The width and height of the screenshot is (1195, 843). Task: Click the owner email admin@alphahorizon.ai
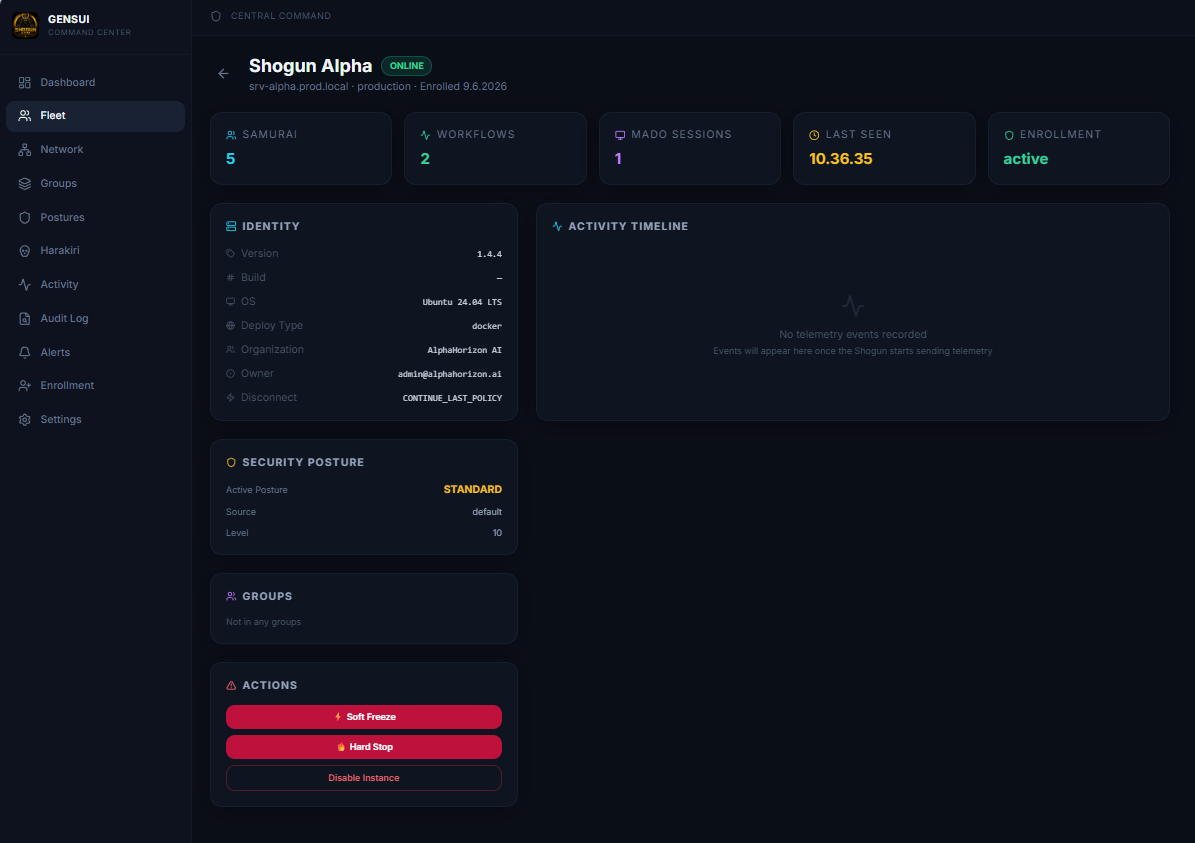point(450,374)
